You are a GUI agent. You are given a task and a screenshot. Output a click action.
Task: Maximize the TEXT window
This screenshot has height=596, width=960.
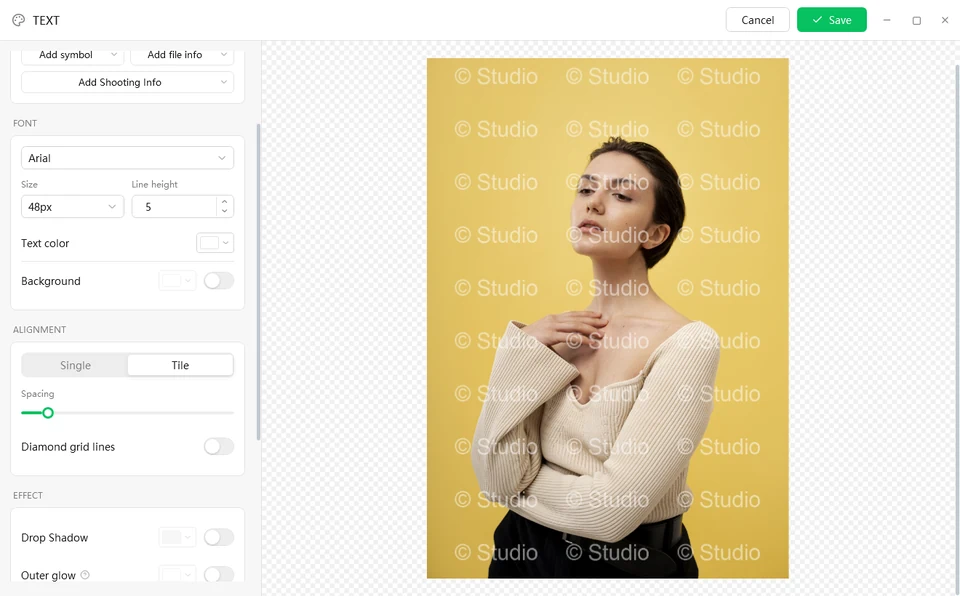(917, 20)
